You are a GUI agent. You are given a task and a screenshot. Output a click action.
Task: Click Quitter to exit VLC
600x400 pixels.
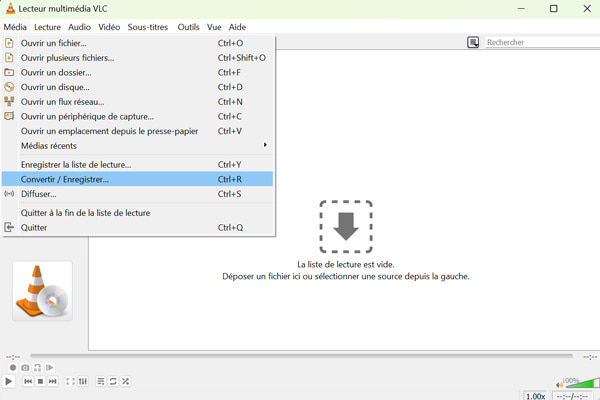[x=34, y=228]
